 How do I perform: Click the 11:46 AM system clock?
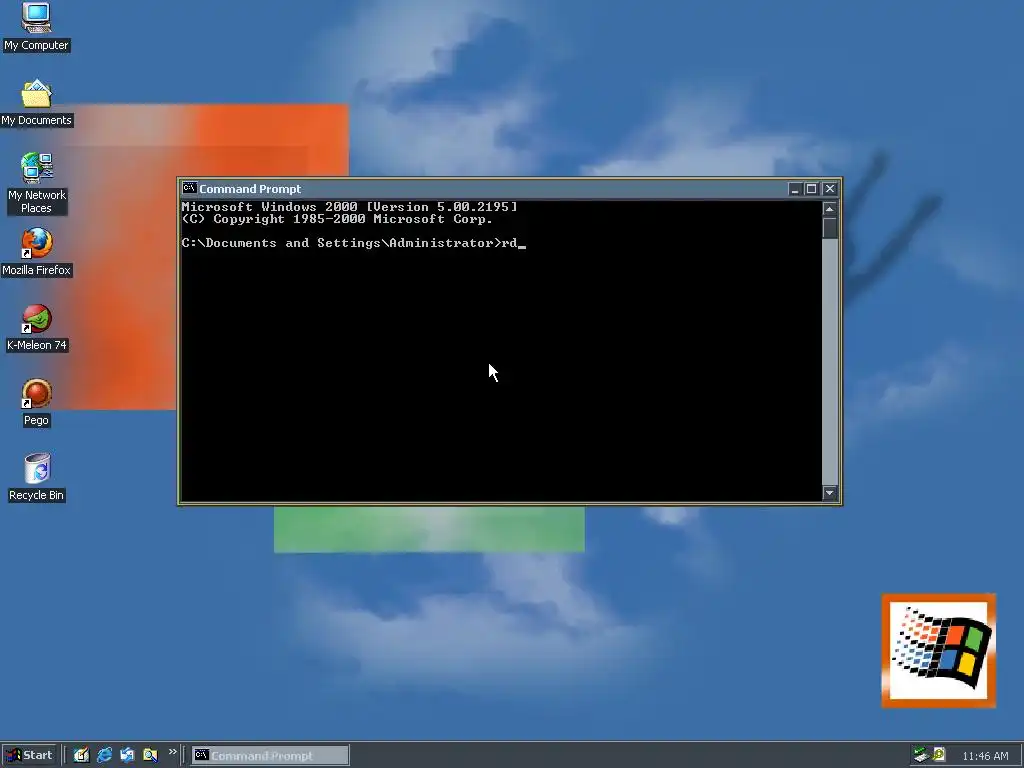tap(985, 756)
